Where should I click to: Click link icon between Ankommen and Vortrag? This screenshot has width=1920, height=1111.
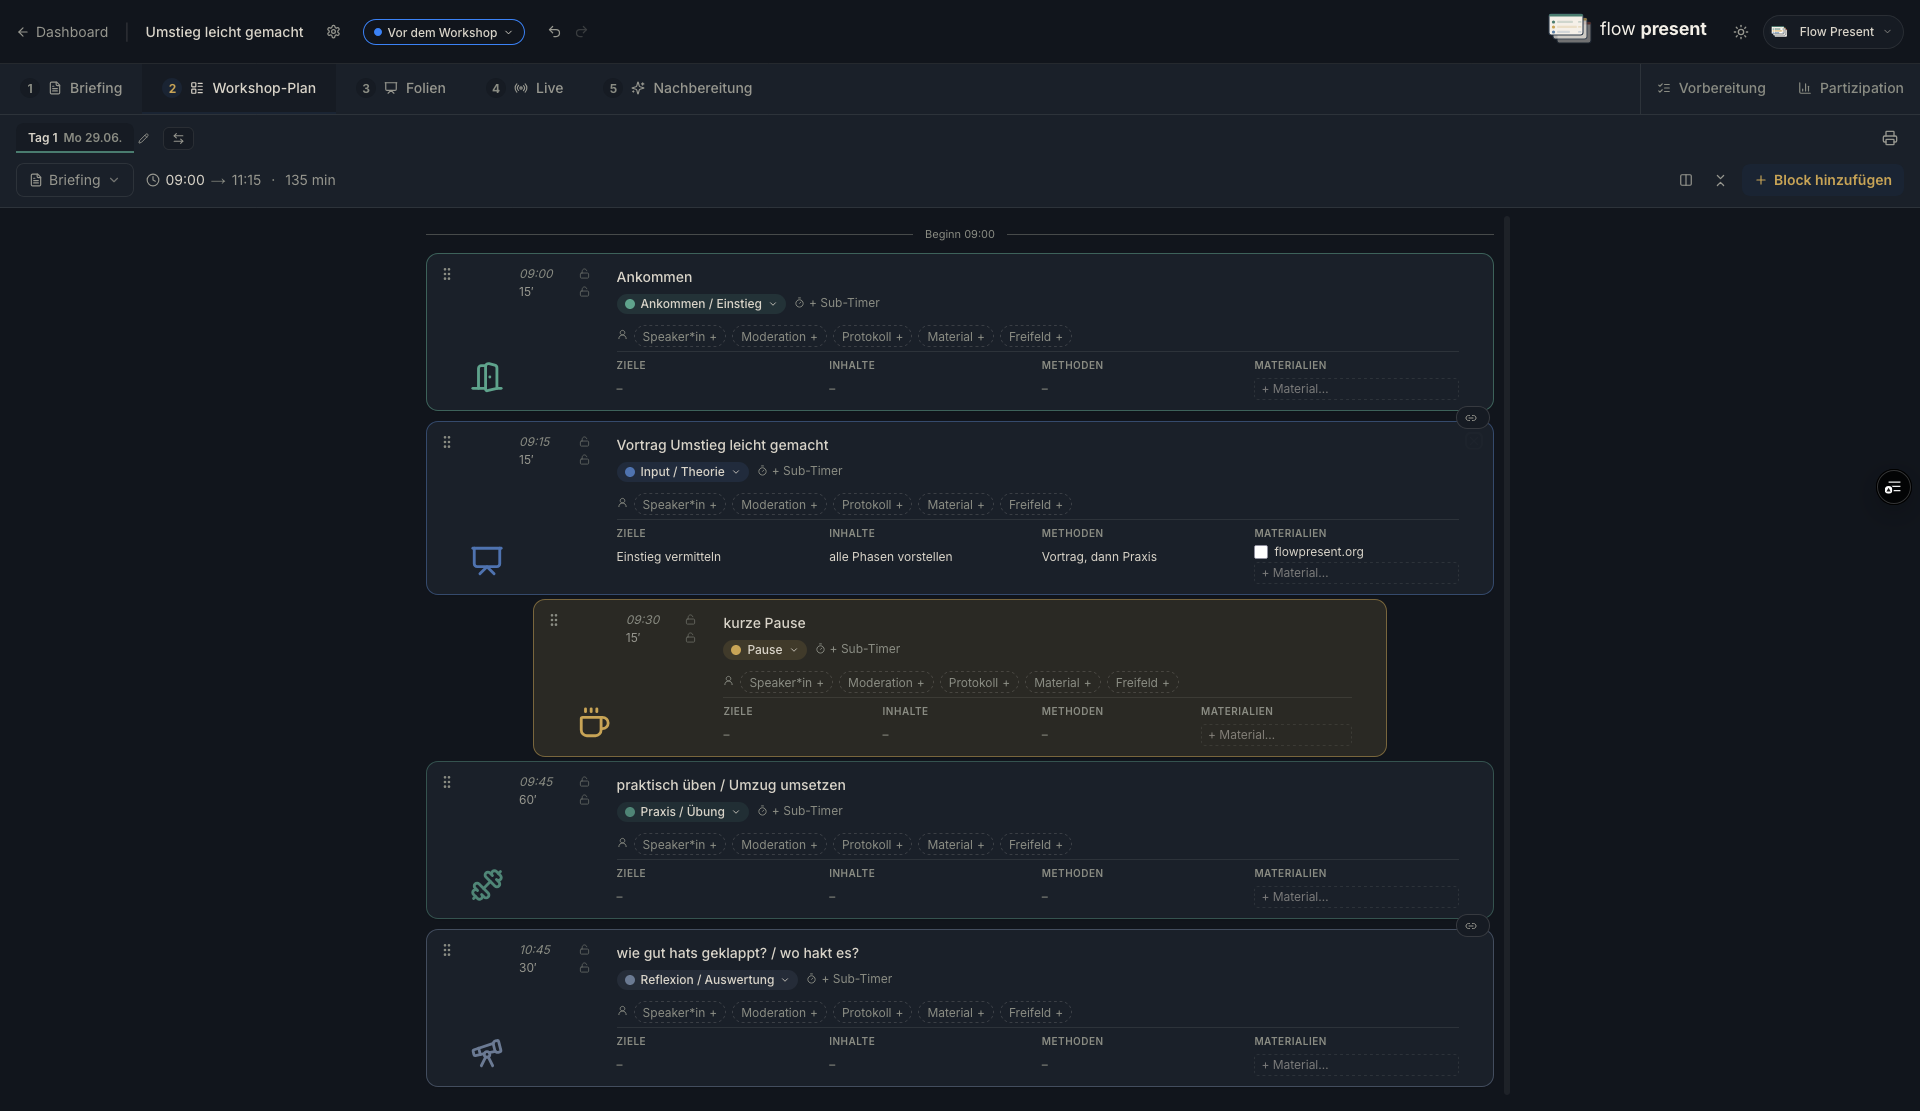1471,418
